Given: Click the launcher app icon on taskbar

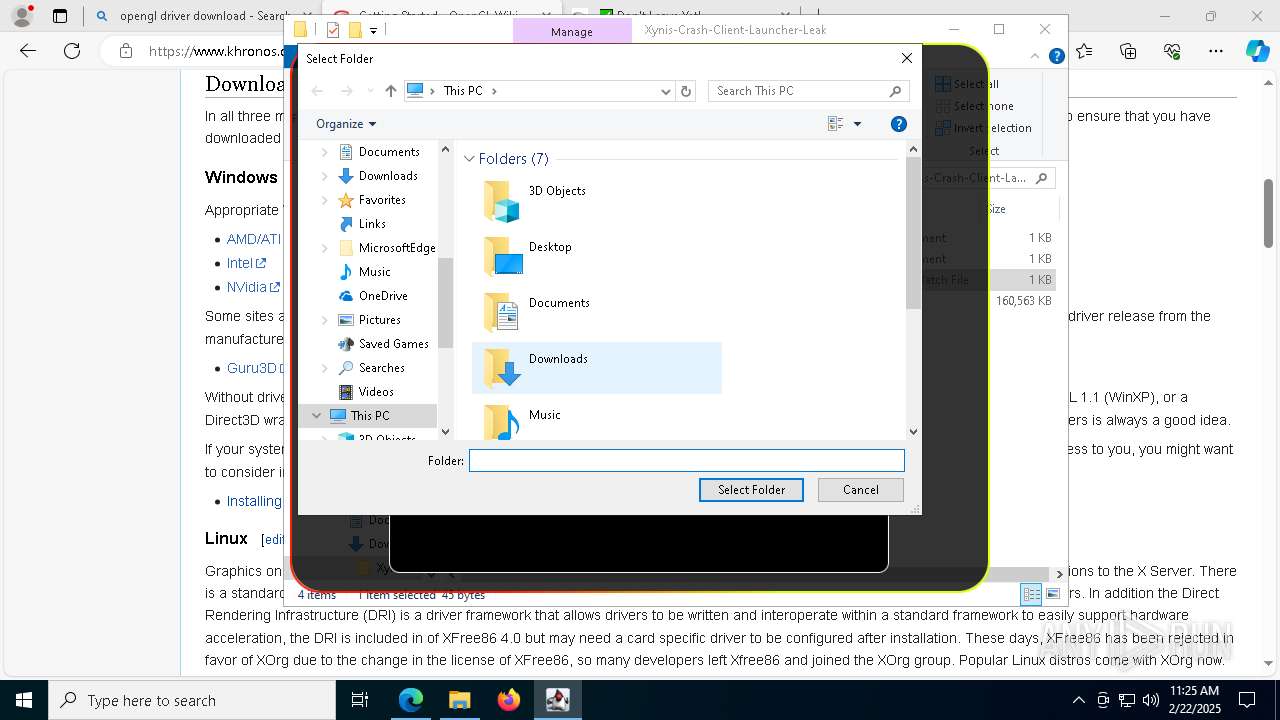Looking at the screenshot, I should coord(558,700).
